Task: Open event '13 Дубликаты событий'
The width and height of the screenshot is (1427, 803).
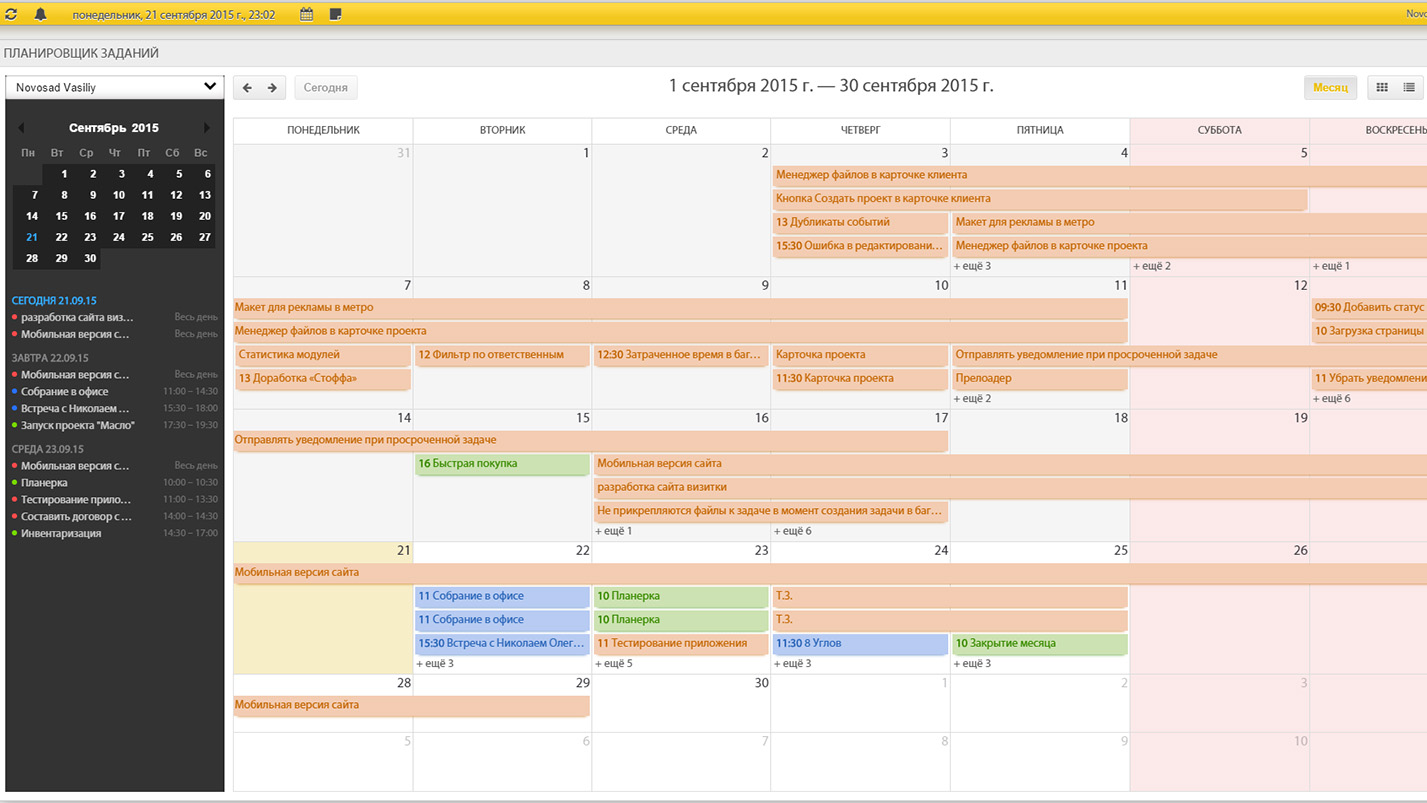Action: [860, 223]
